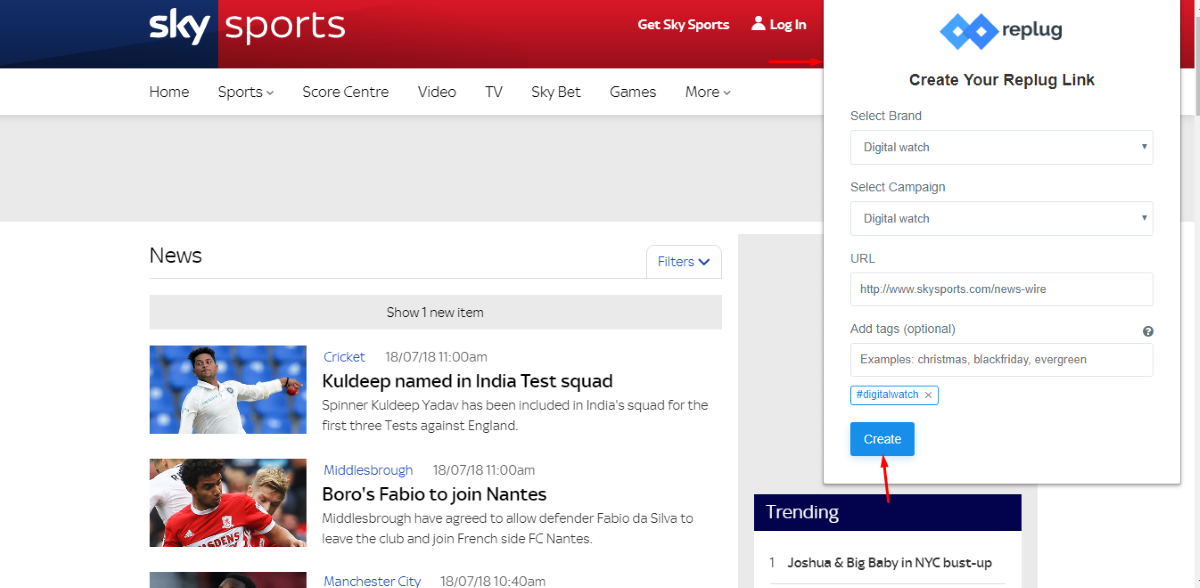Click the Log In link

click(x=788, y=24)
